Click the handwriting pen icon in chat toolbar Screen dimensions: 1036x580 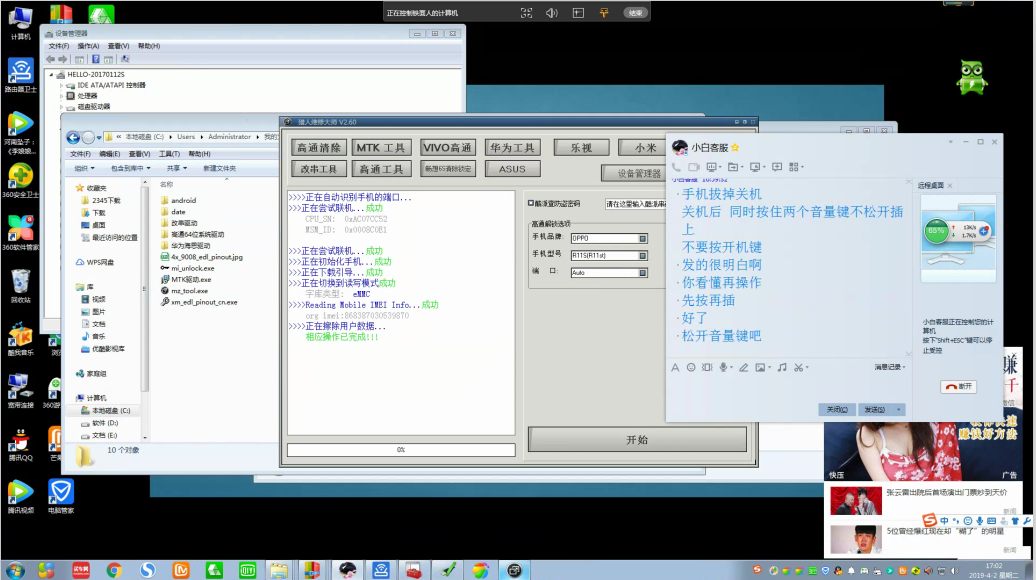pyautogui.click(x=743, y=367)
